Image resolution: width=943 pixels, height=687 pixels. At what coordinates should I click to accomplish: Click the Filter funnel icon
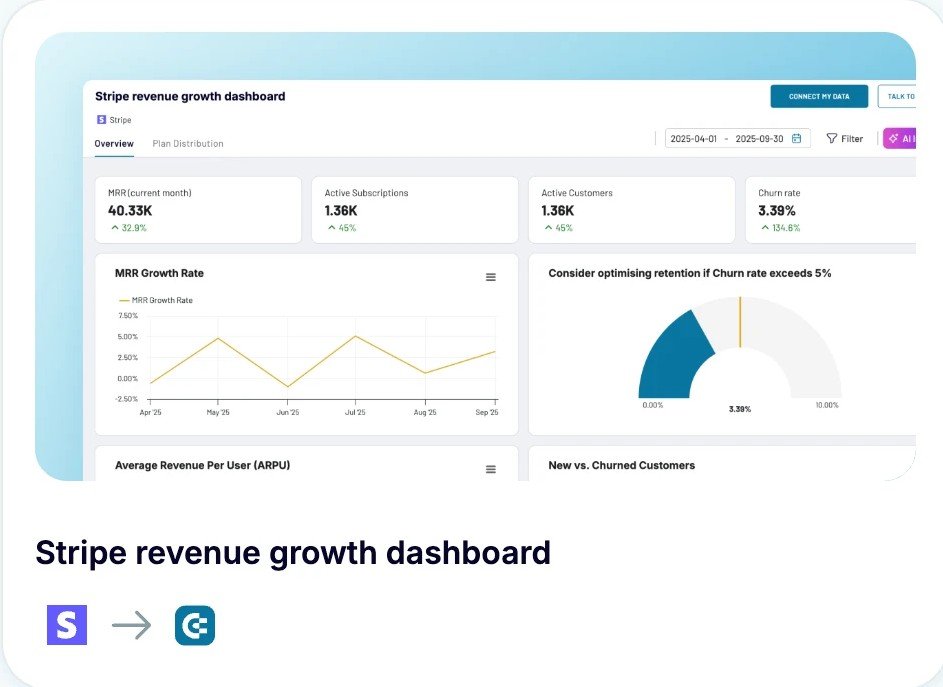(x=832, y=139)
